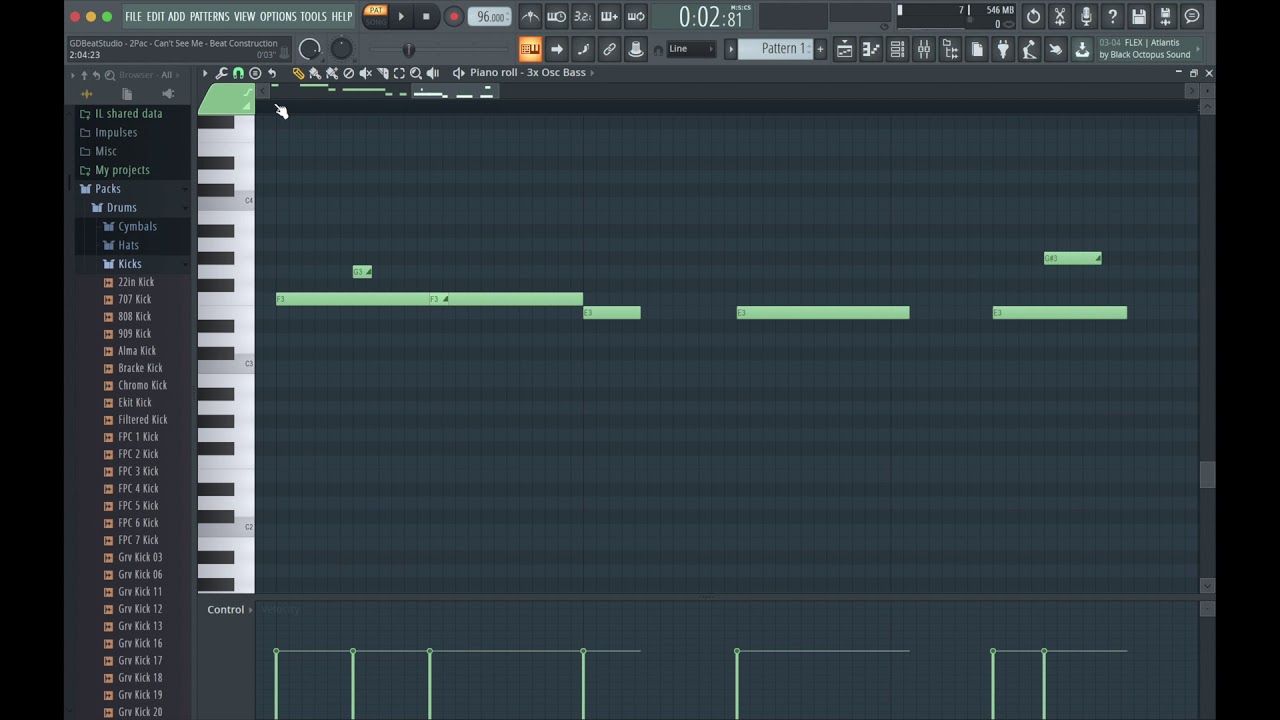This screenshot has height=720, width=1280.
Task: Arm the red Record button
Action: (453, 16)
